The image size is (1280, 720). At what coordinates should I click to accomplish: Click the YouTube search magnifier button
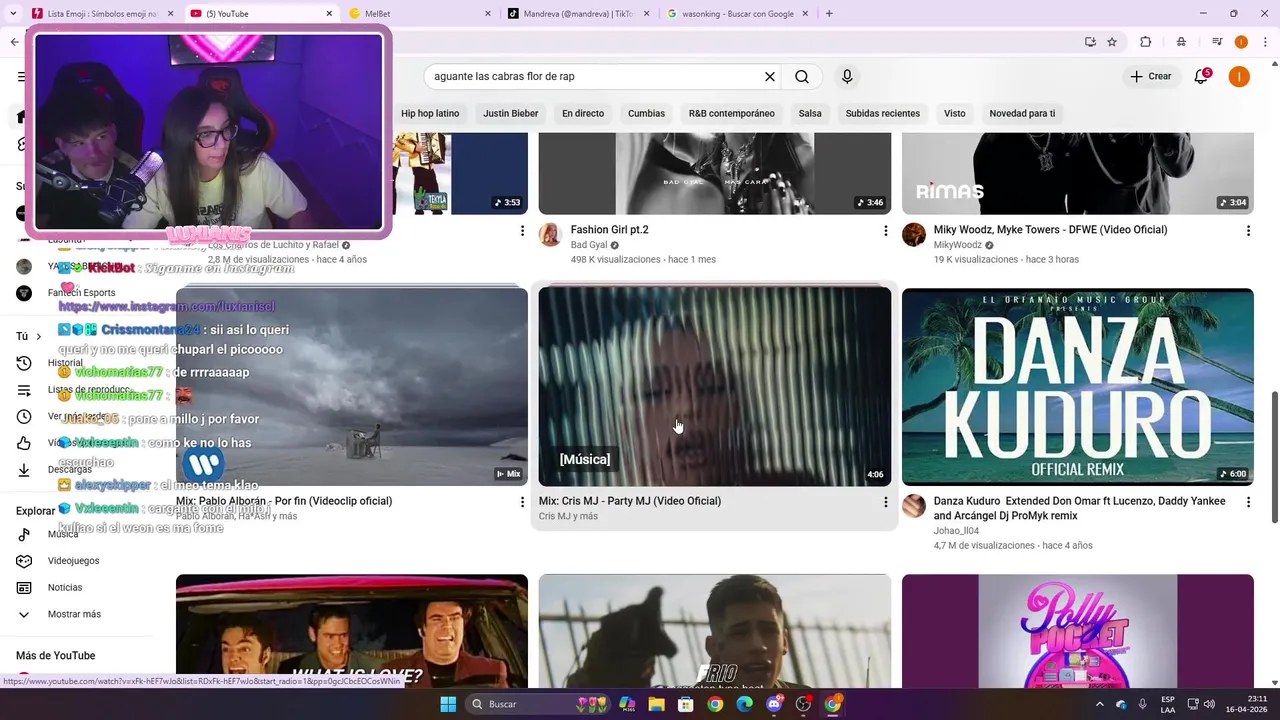click(802, 76)
